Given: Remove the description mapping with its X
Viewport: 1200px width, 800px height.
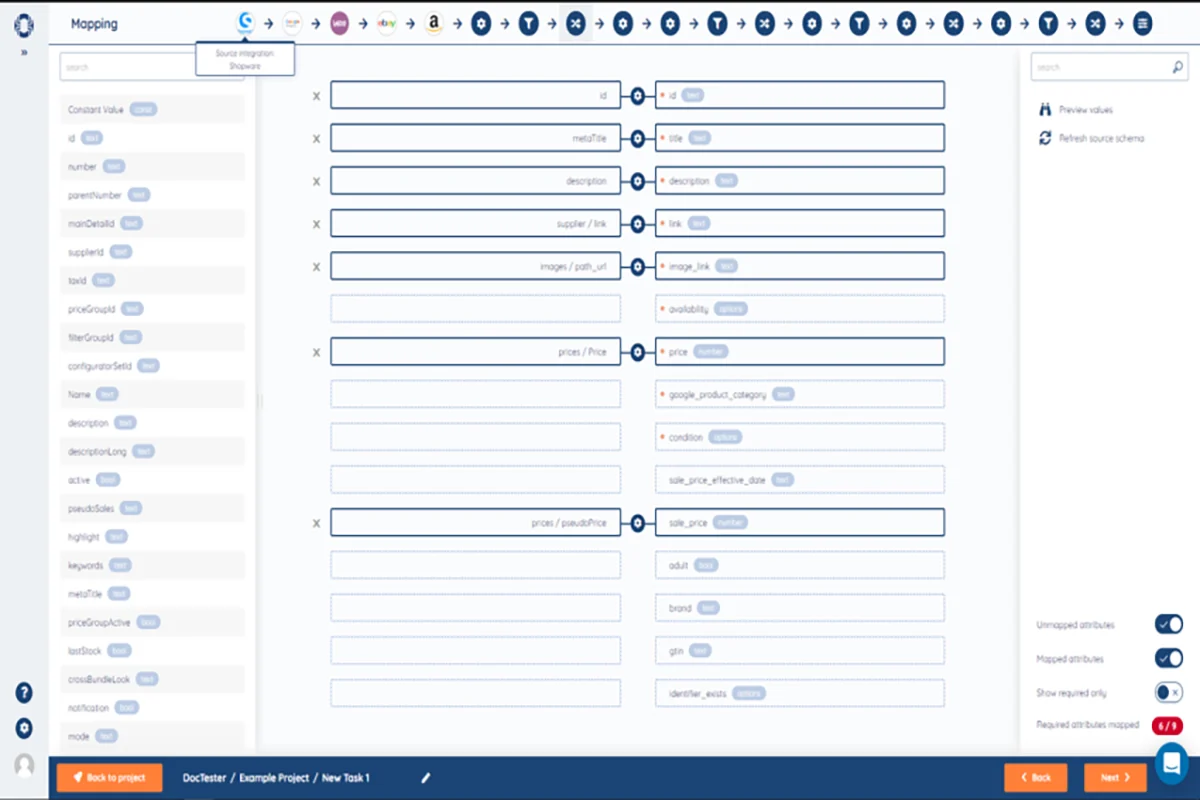Looking at the screenshot, I should pos(316,181).
